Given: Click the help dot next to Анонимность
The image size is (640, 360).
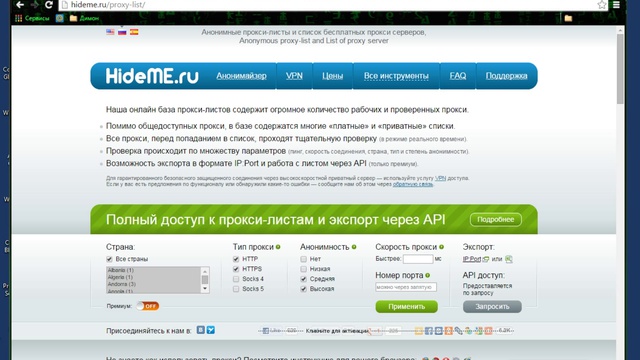Looking at the screenshot, I should point(354,247).
